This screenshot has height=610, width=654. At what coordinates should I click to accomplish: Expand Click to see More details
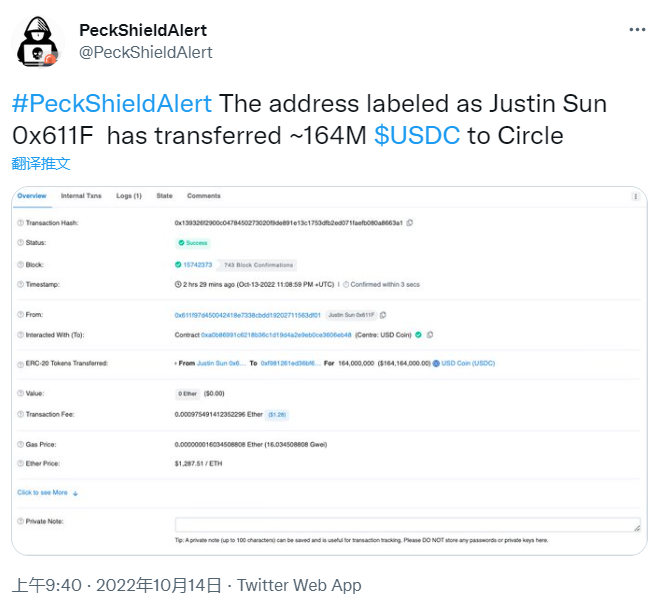point(47,492)
